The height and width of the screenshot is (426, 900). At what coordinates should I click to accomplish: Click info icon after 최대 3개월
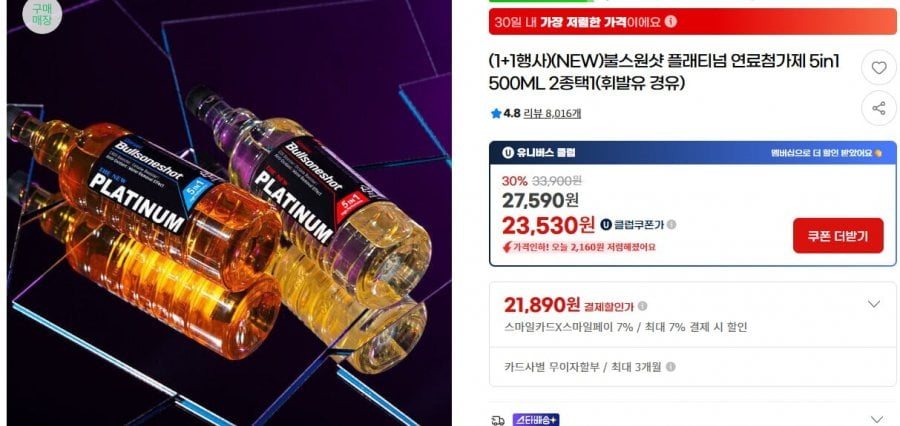(670, 366)
